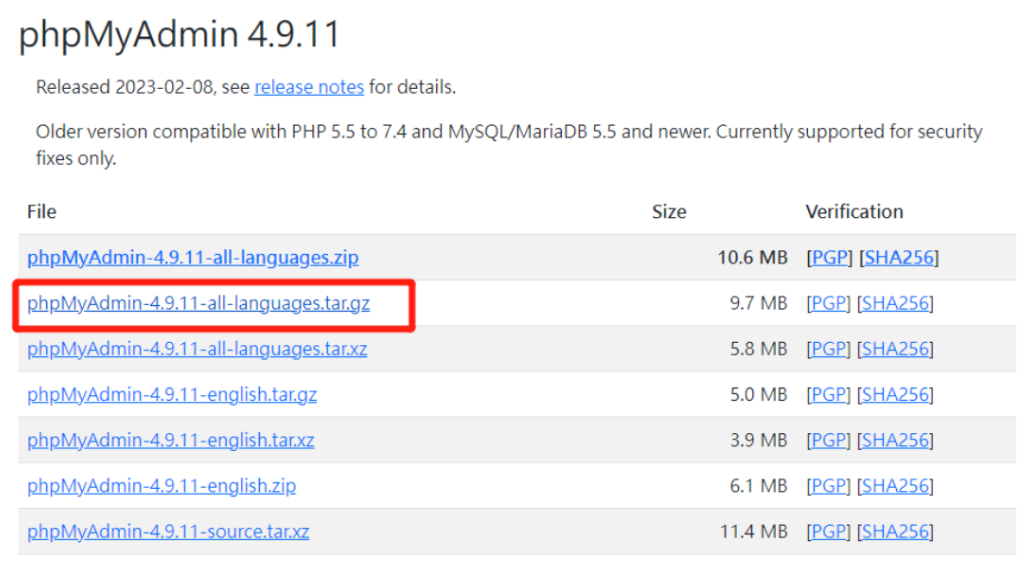Image resolution: width=1019 pixels, height=566 pixels.
Task: Click the 11.4 MB size value
Action: [x=754, y=531]
